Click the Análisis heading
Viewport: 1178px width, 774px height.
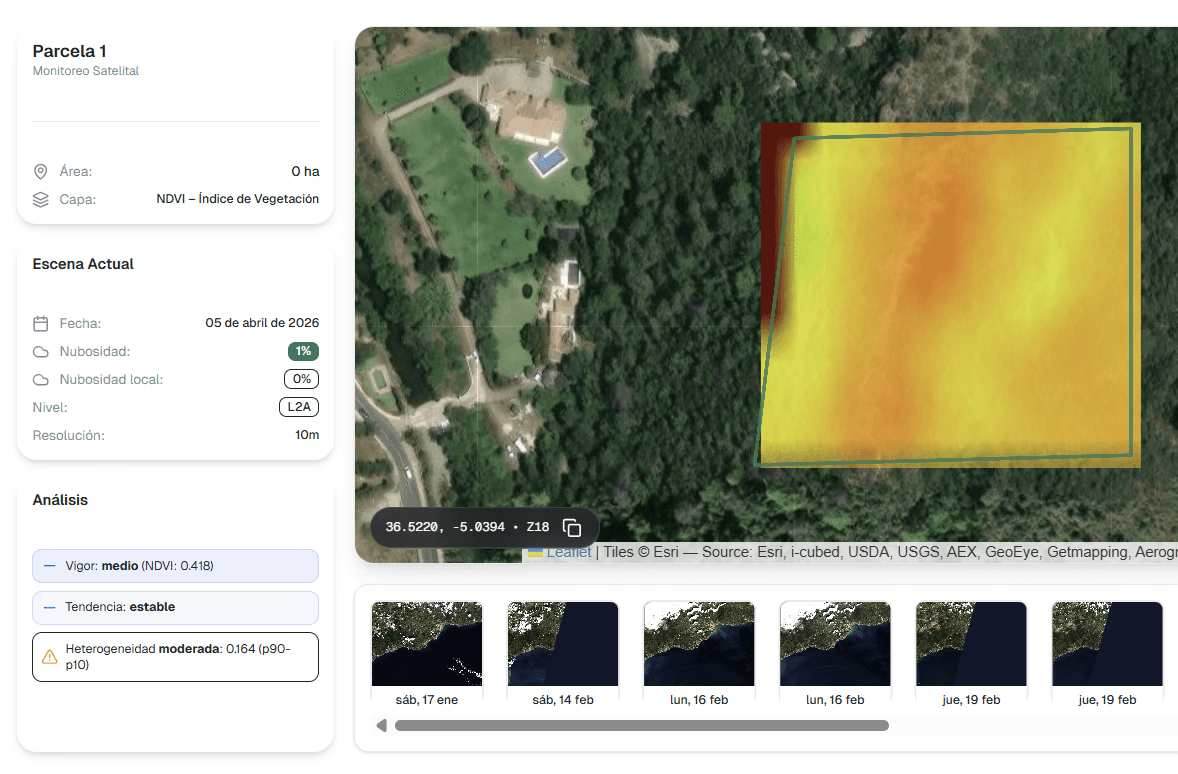[60, 500]
